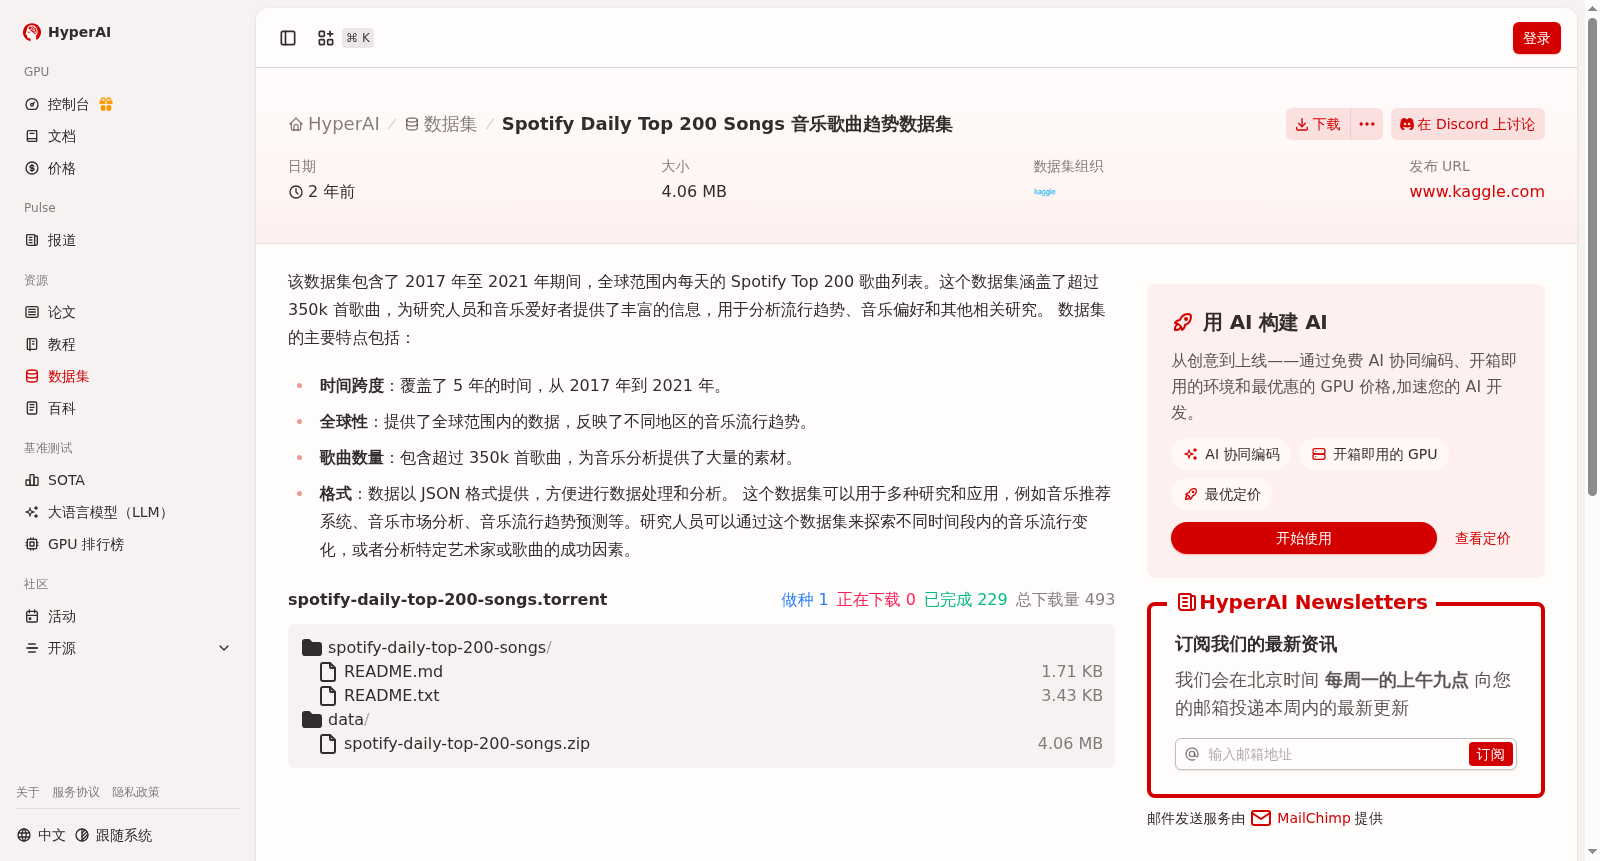This screenshot has width=1600, height=861.
Task: Open 论文 in the sidebar
Action: click(x=62, y=312)
